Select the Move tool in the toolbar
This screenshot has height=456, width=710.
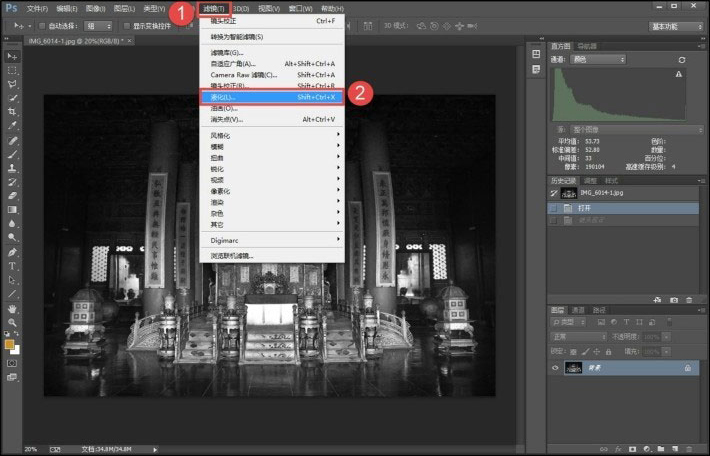(13, 56)
